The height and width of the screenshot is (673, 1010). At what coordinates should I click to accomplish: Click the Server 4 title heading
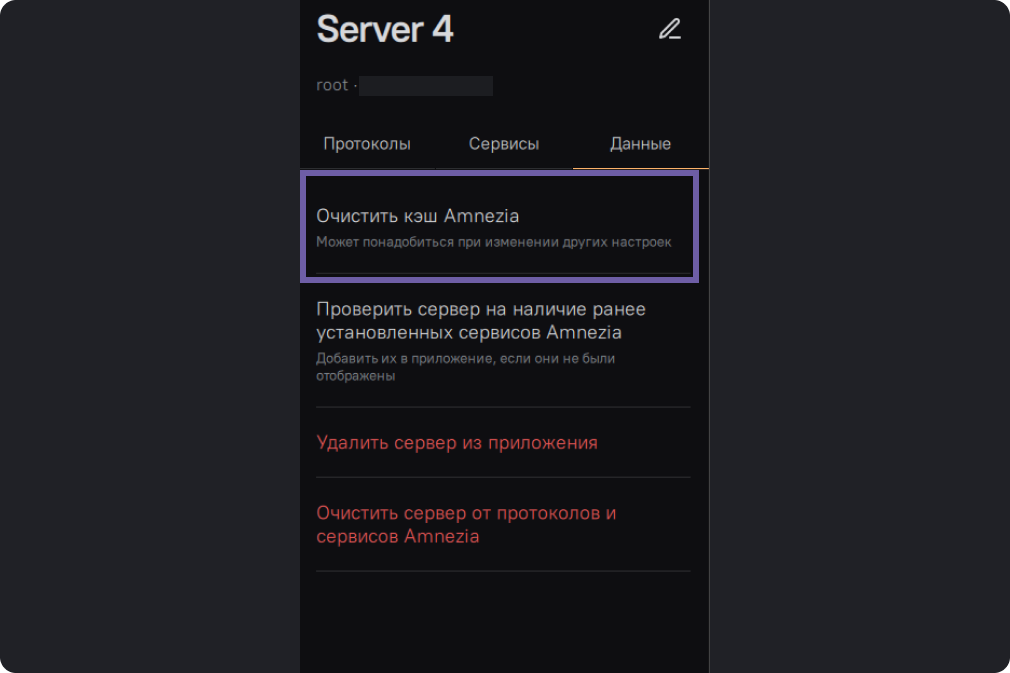tap(385, 30)
